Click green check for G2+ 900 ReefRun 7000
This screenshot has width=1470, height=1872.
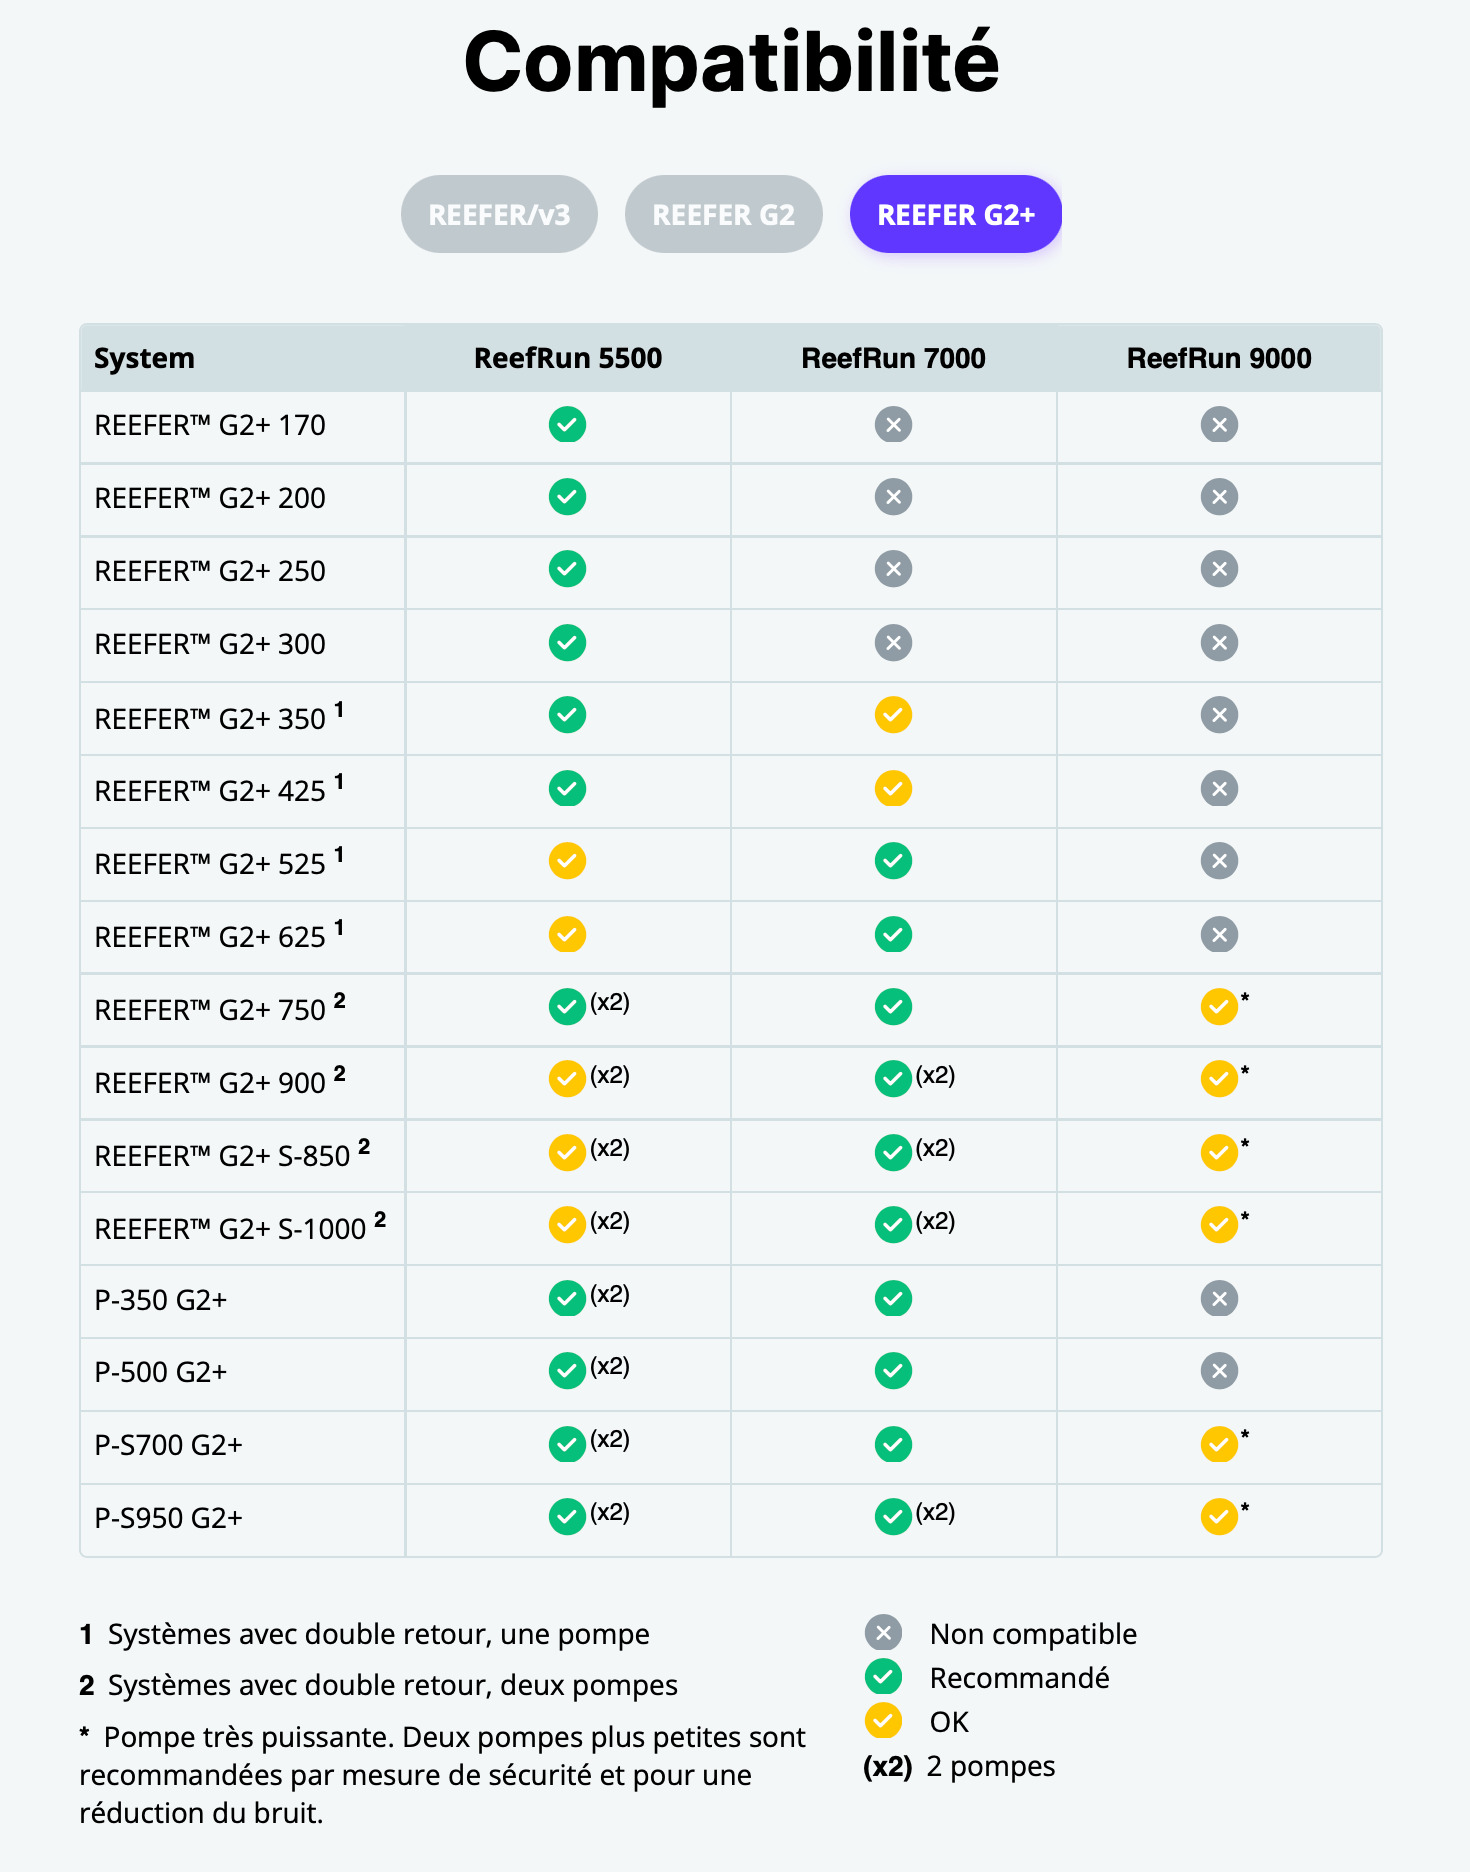(x=893, y=1079)
